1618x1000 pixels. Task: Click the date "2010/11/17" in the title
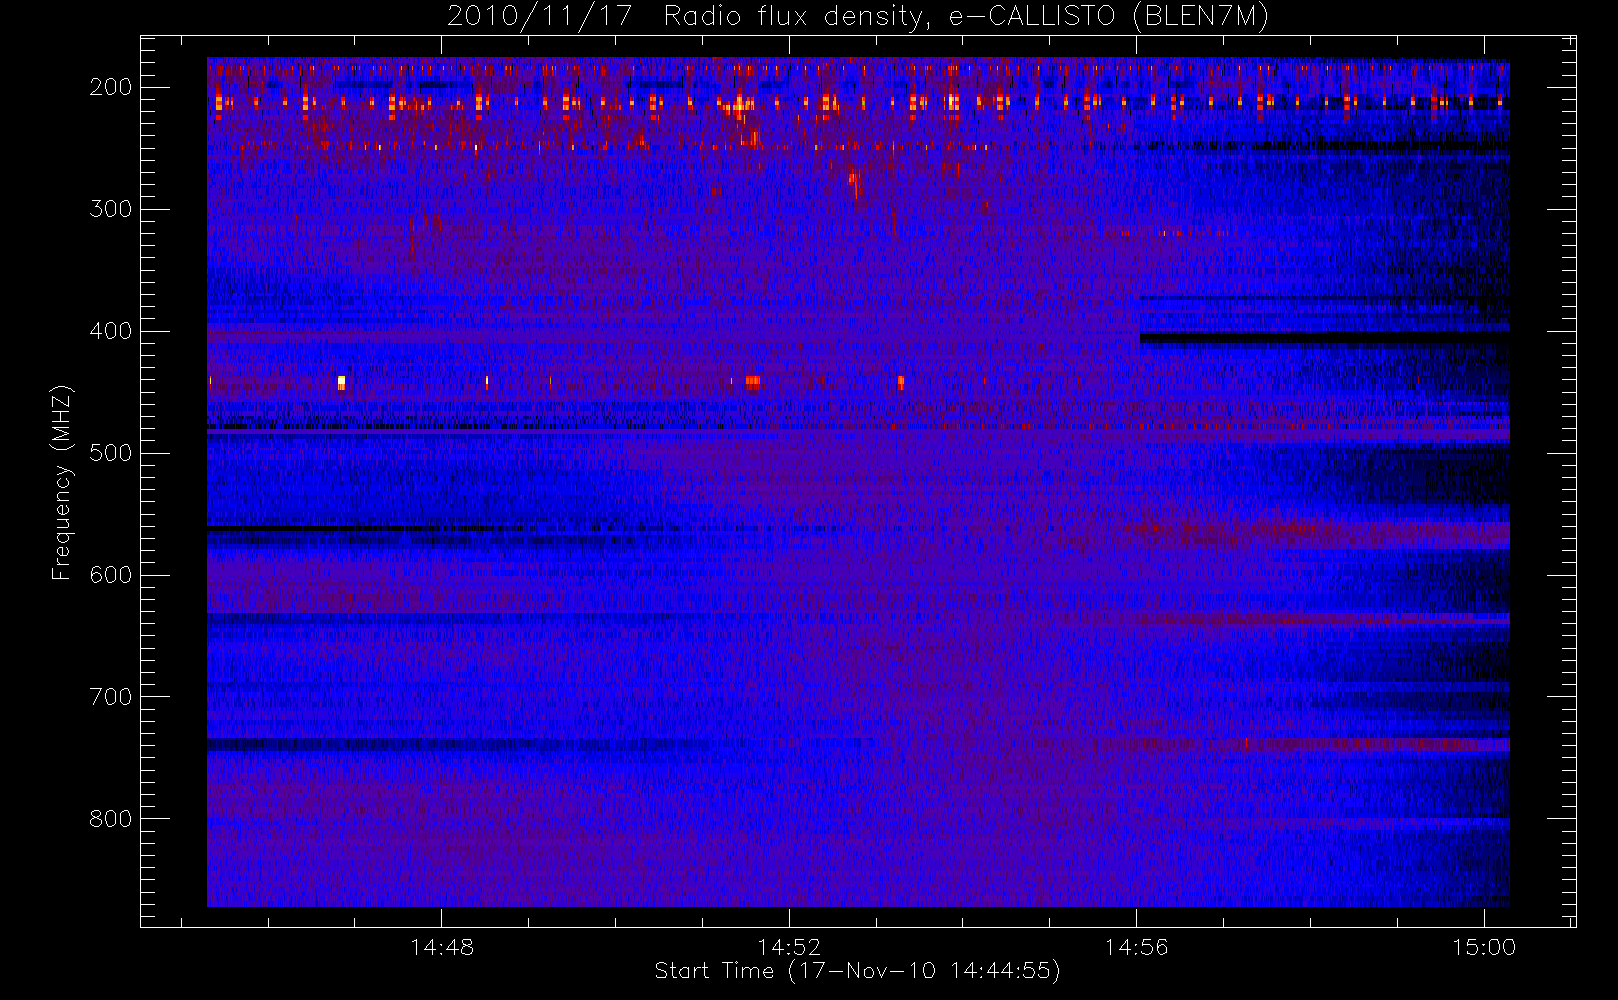click(539, 17)
